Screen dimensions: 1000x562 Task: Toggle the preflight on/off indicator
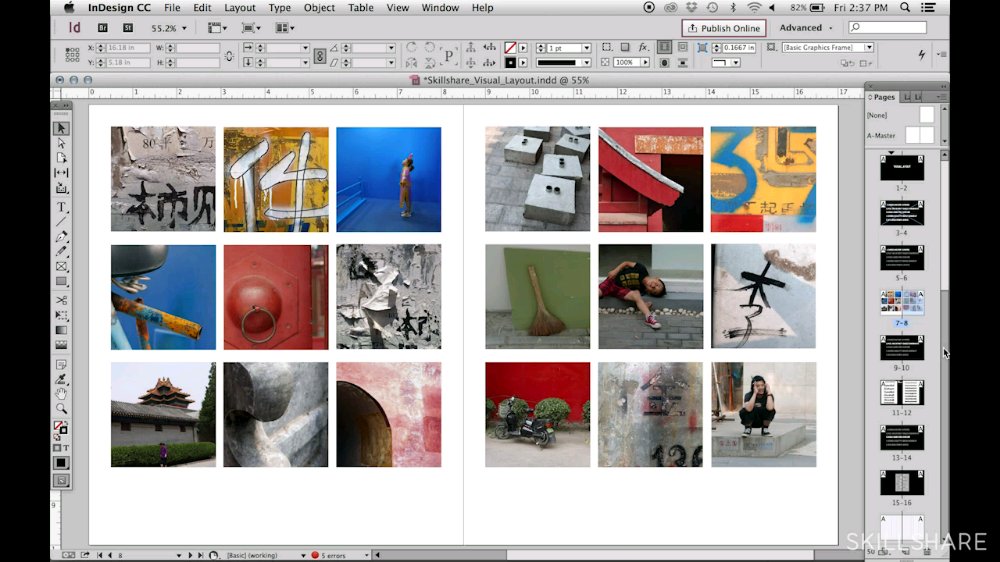coord(314,555)
